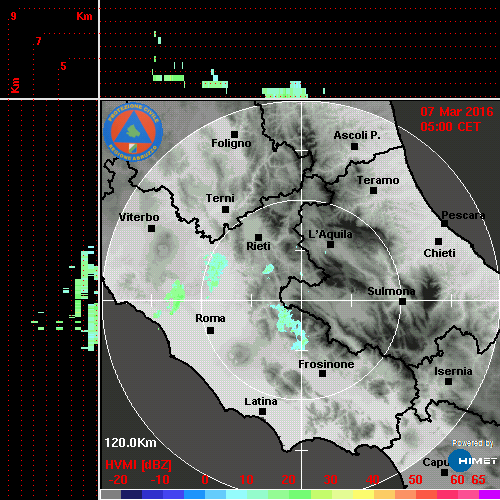Click the Foligno marker square

pos(234,134)
